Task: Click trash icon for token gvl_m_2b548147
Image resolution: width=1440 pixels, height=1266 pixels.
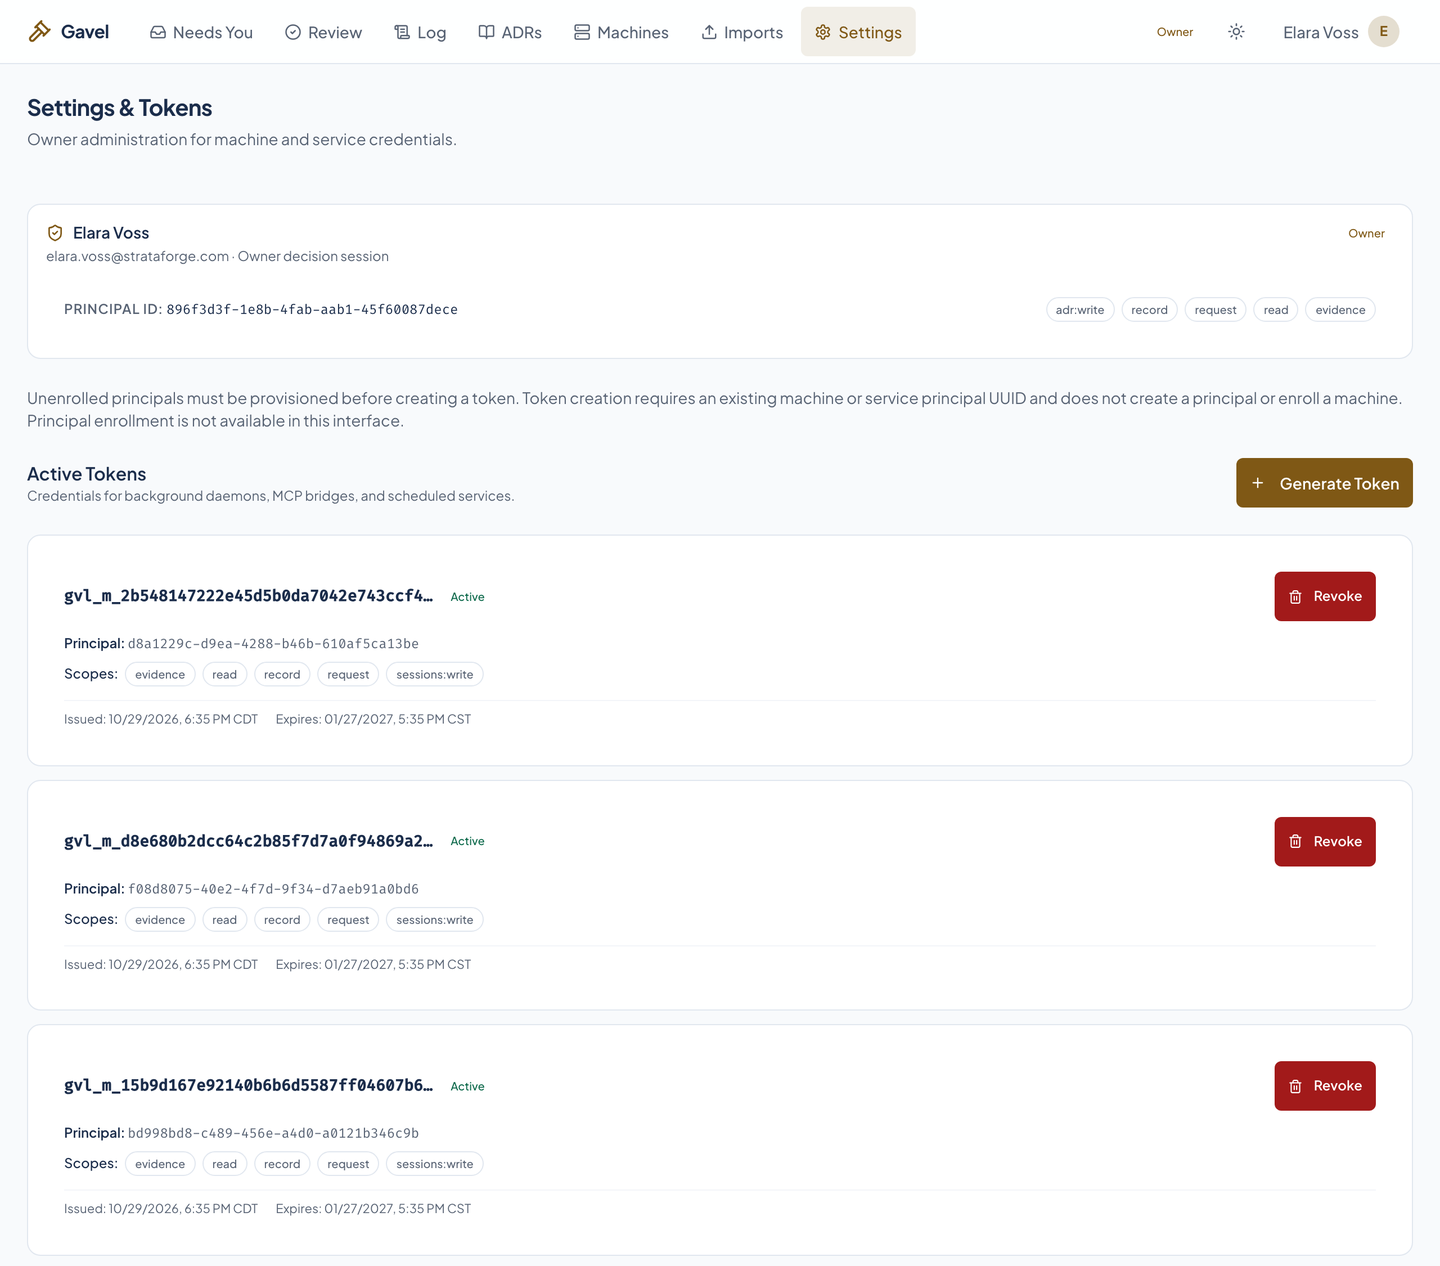Action: click(x=1296, y=597)
